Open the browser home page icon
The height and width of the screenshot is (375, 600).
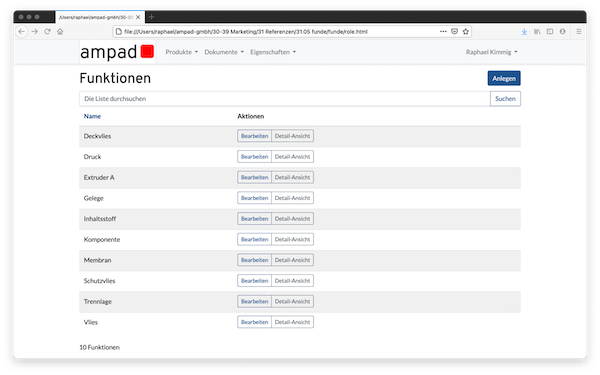point(60,31)
